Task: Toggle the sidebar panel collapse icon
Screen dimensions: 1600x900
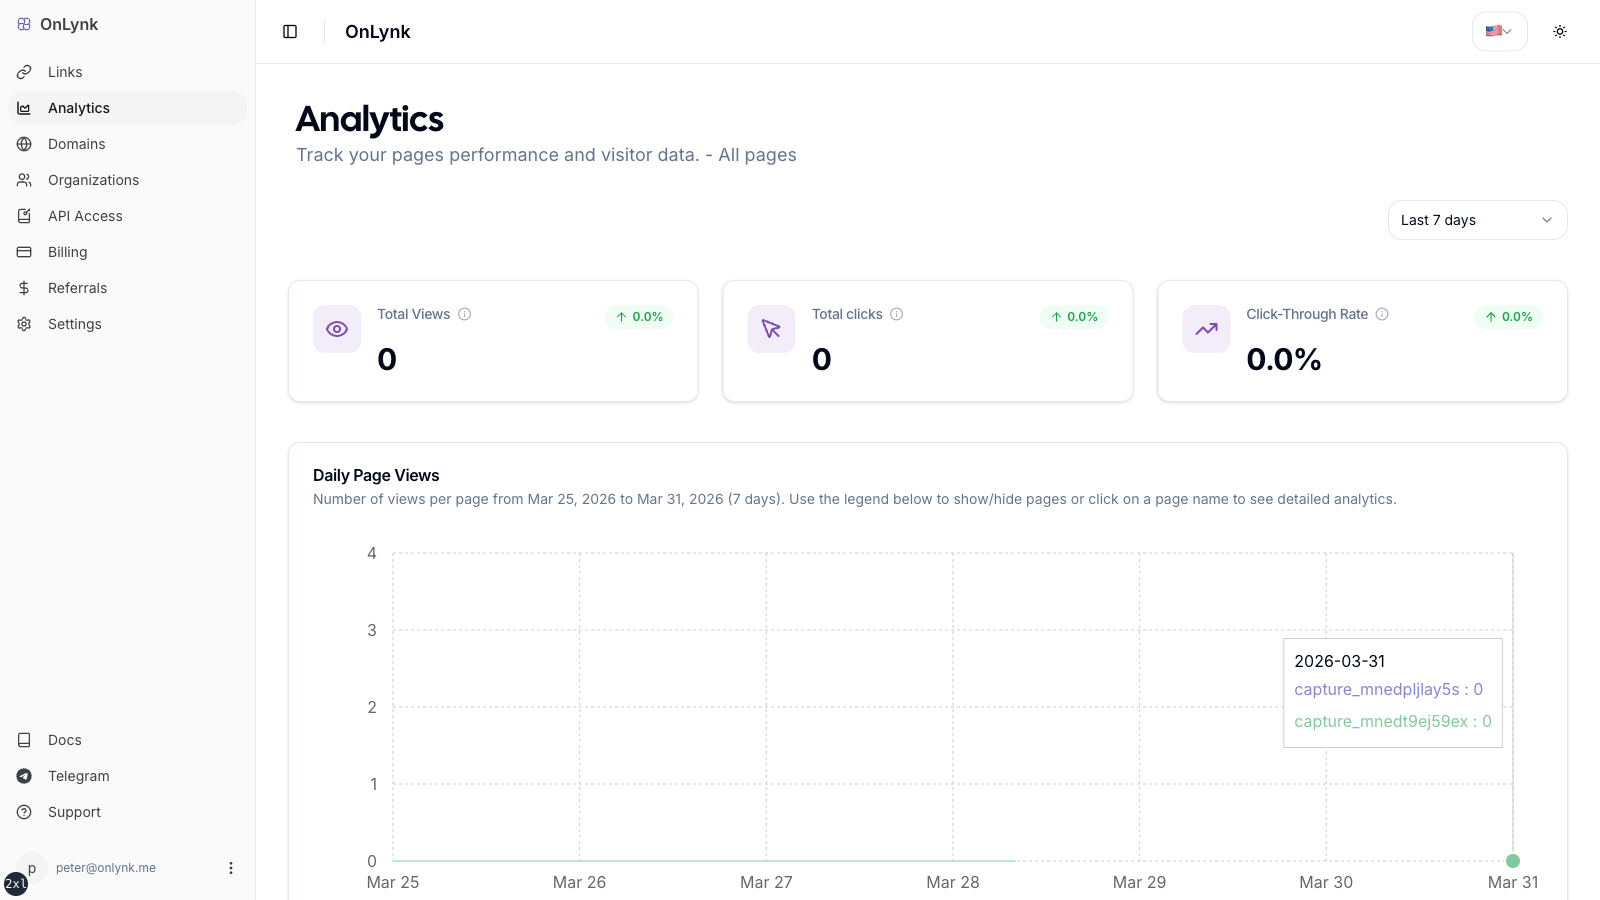Action: tap(290, 31)
